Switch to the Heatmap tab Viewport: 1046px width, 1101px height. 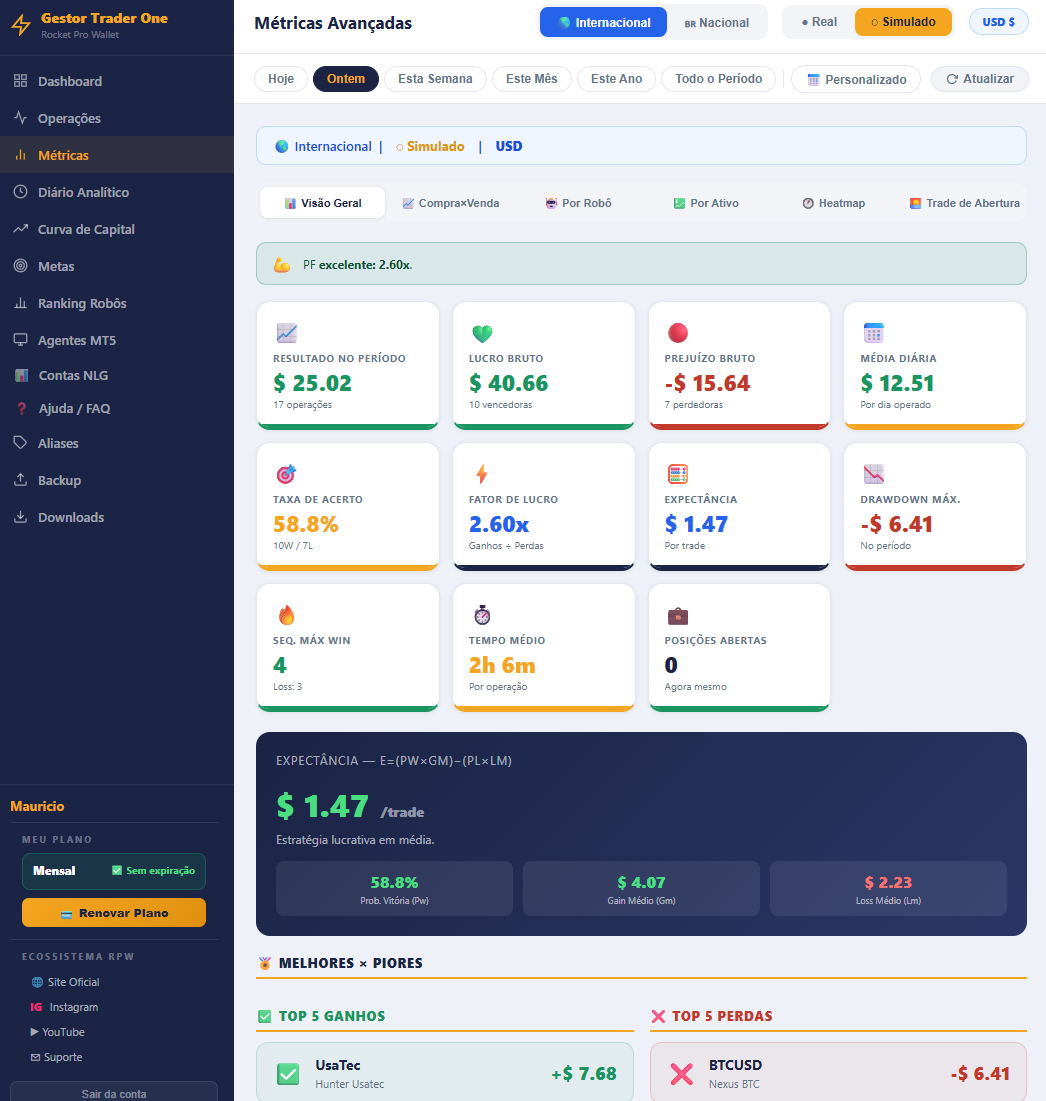(833, 203)
